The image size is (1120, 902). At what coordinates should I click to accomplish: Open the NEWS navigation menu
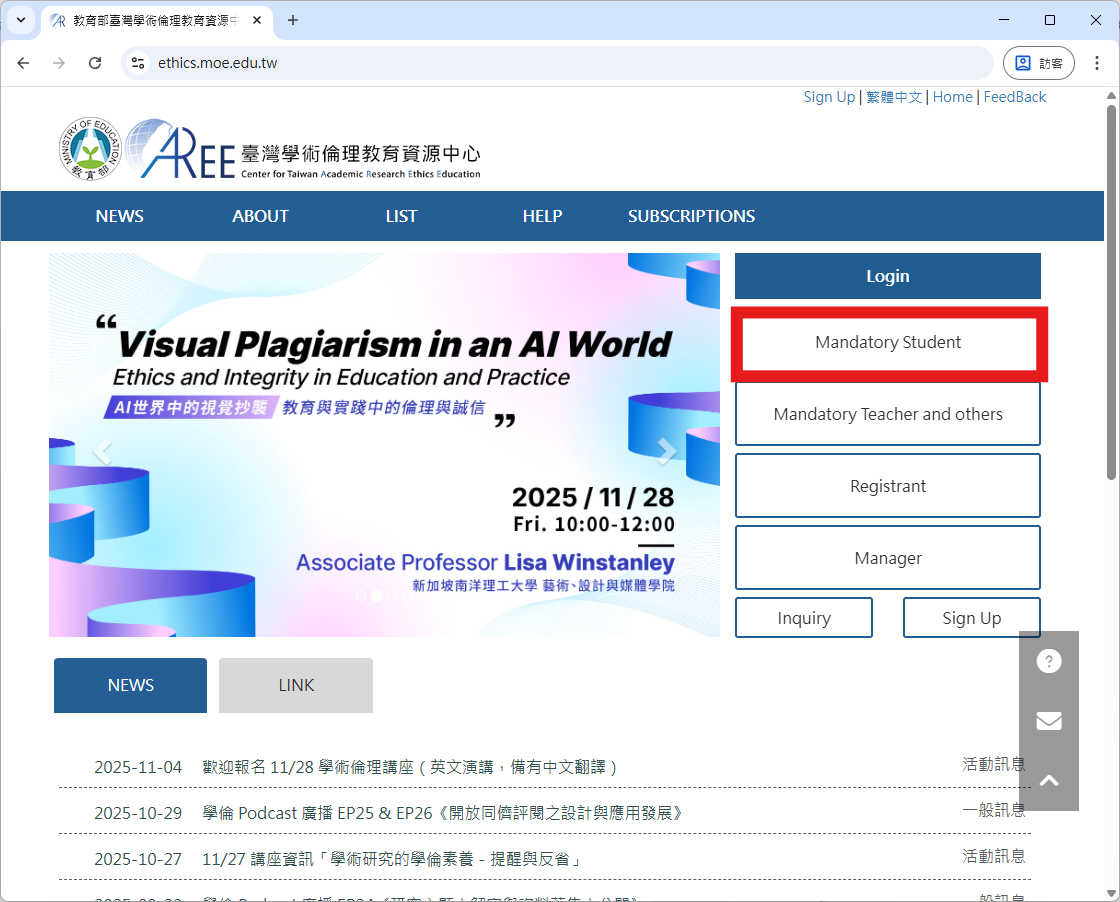tap(119, 216)
